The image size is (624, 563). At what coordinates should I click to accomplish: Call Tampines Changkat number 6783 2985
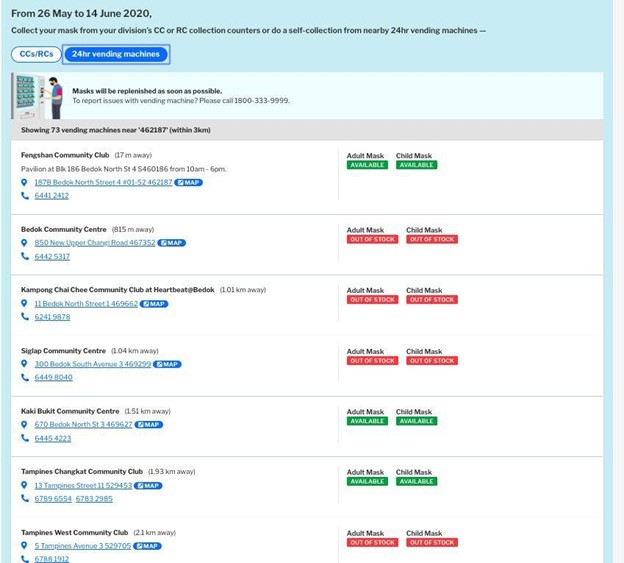pyautogui.click(x=94, y=499)
